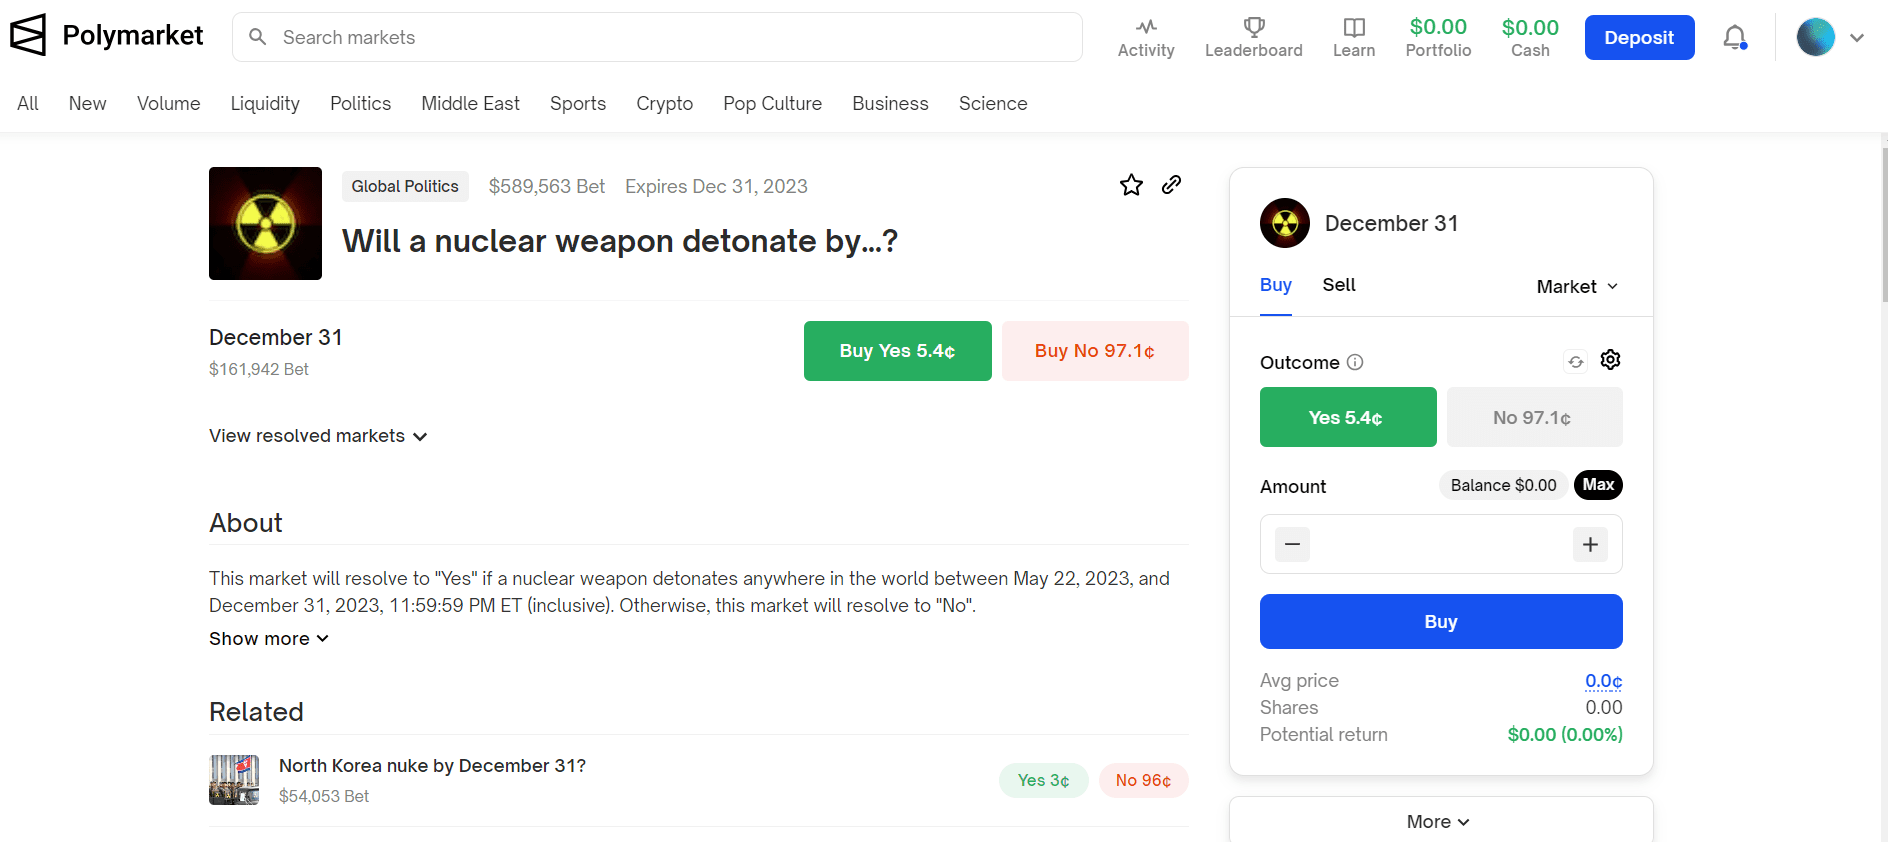1888x842 pixels.
Task: Click the refresh prices icon
Action: point(1576,362)
